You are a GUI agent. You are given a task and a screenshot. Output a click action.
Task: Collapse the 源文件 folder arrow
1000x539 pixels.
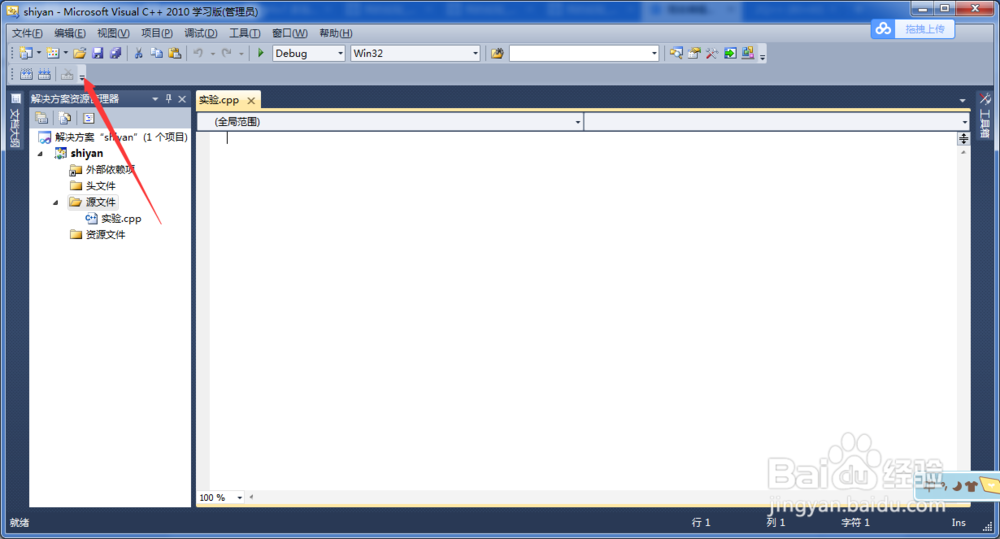click(x=56, y=202)
